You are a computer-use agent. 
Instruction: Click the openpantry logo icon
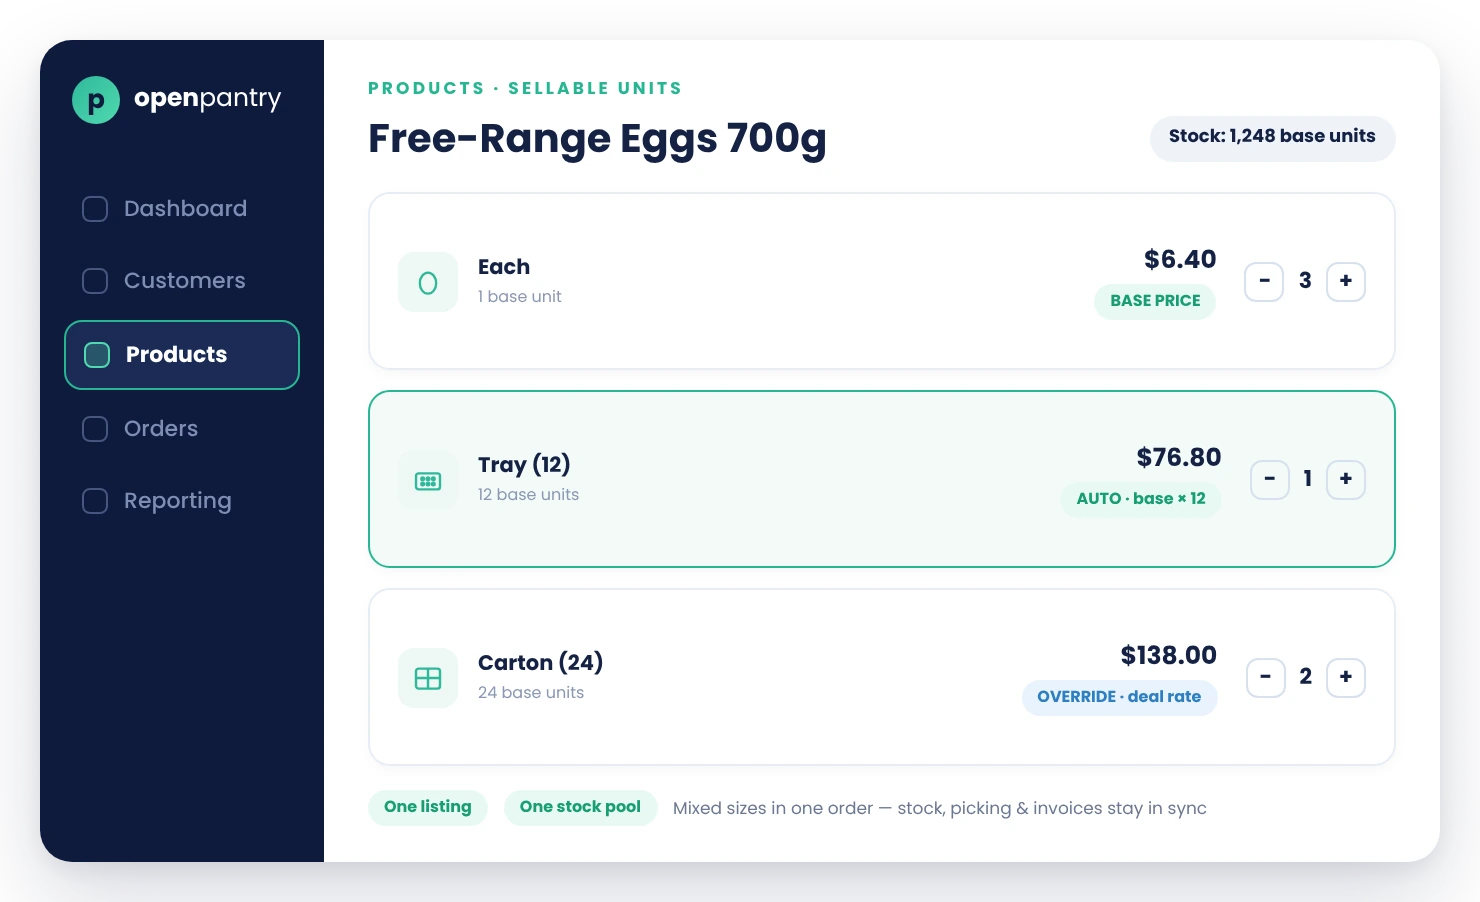[x=96, y=100]
